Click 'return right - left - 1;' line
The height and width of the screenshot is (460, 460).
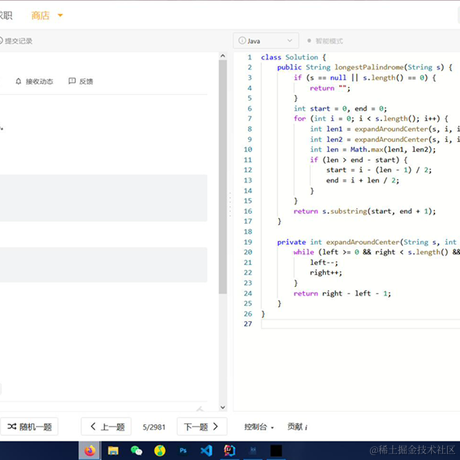[x=342, y=293]
